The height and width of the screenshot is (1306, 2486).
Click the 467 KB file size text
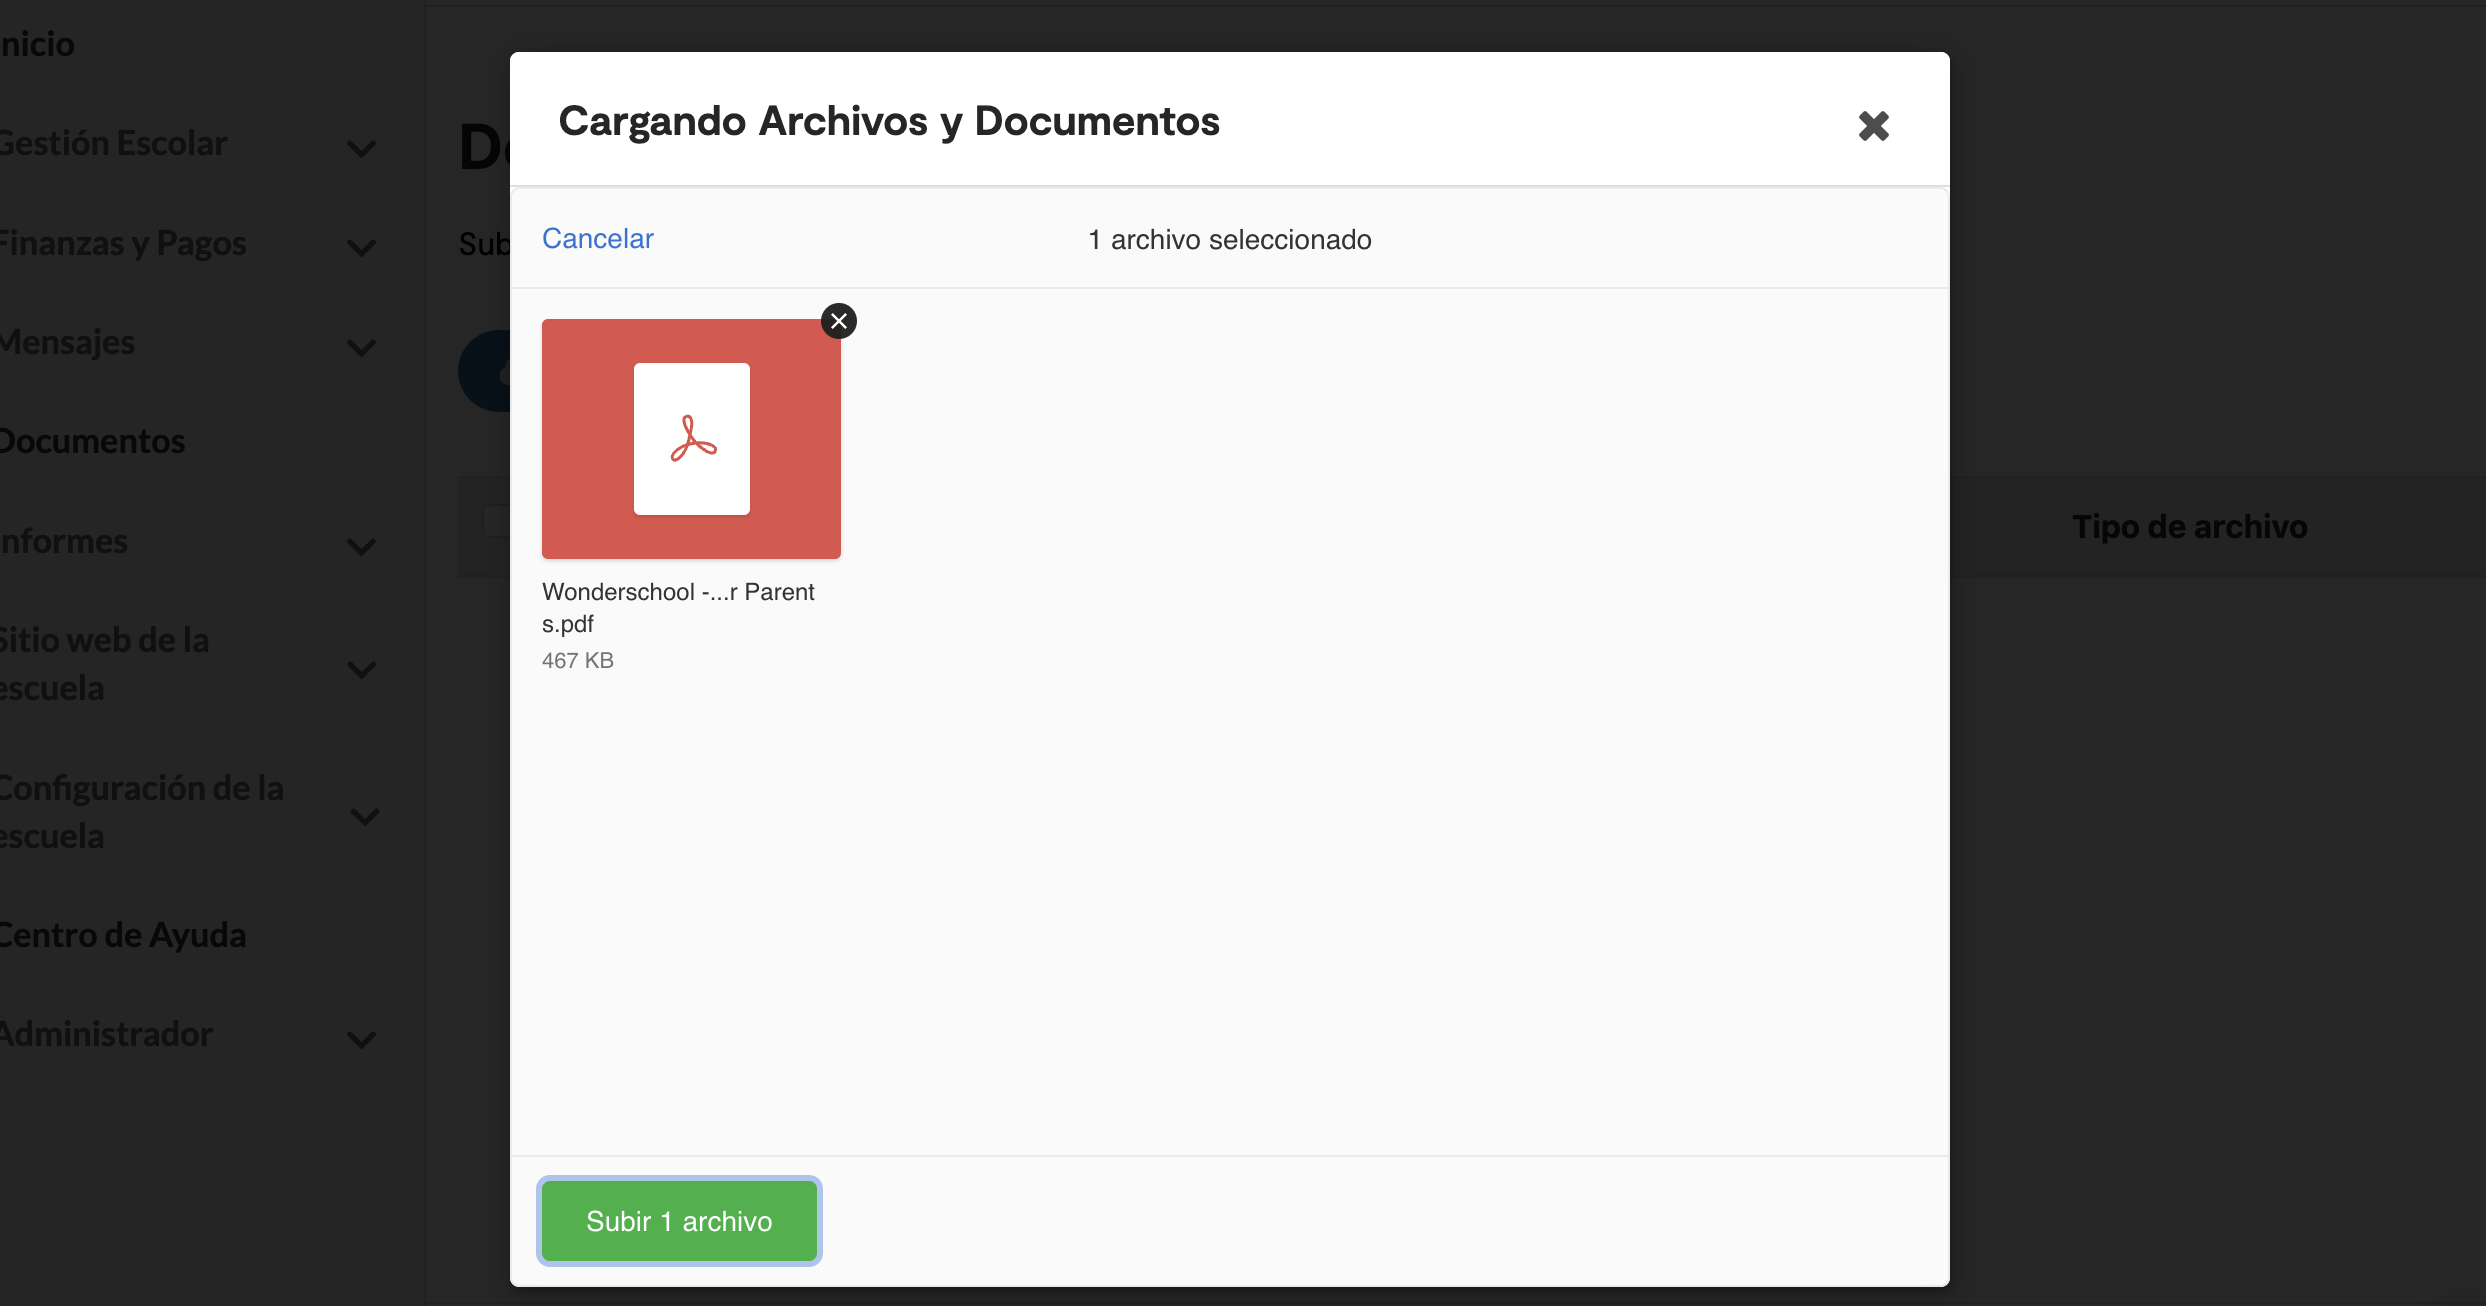(578, 661)
